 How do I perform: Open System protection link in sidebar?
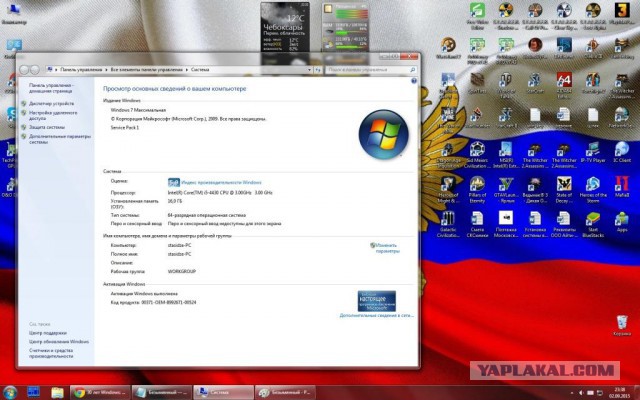[47, 127]
